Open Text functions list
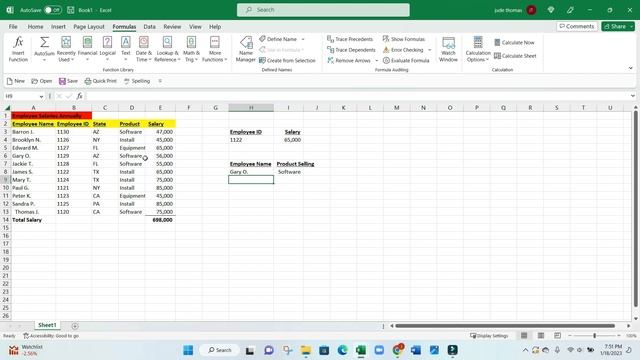Viewport: 640px width, 360px height. (x=126, y=49)
